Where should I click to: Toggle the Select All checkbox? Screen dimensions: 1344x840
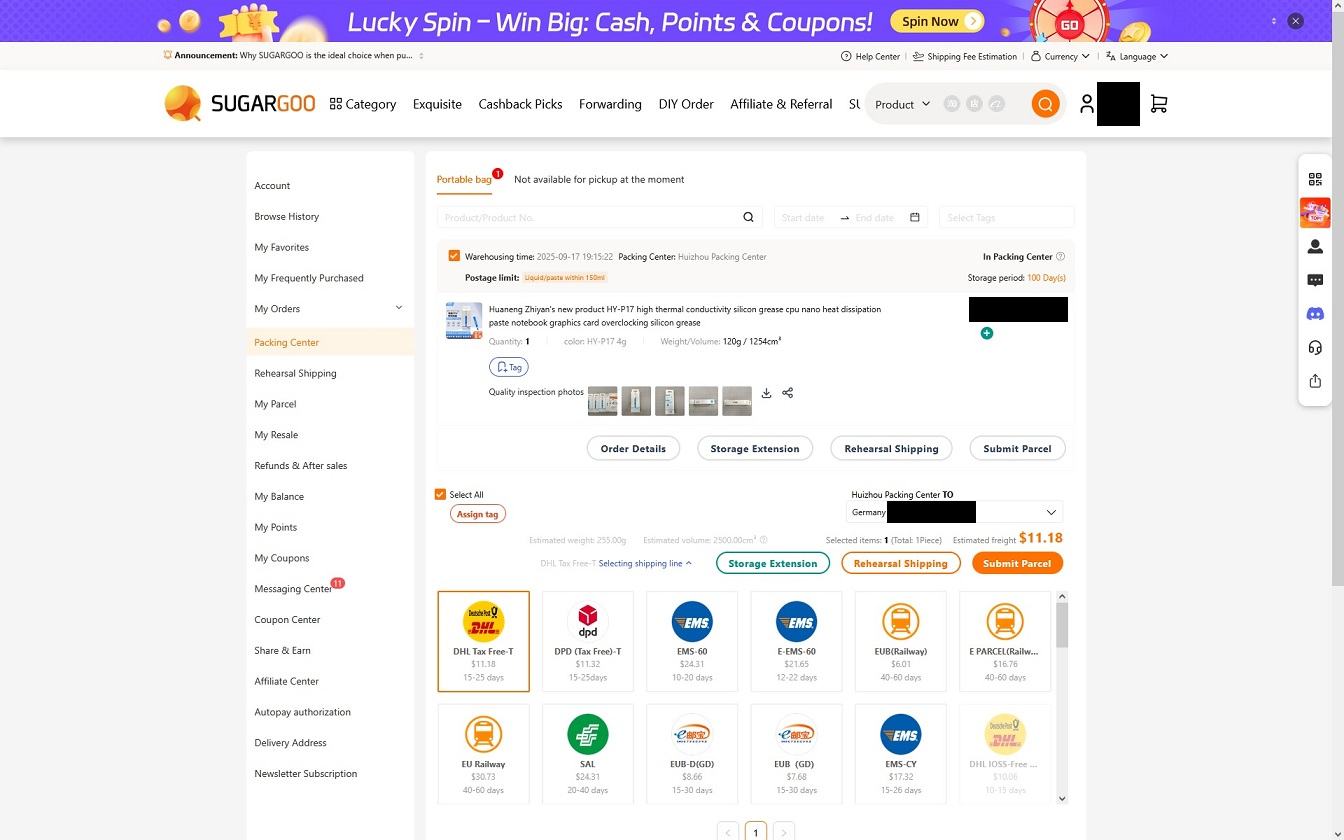click(x=440, y=494)
